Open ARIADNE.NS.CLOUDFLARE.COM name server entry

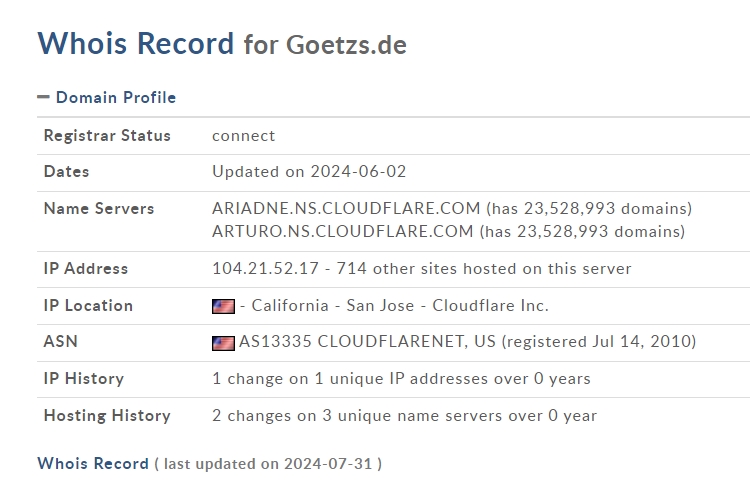pyautogui.click(x=346, y=208)
